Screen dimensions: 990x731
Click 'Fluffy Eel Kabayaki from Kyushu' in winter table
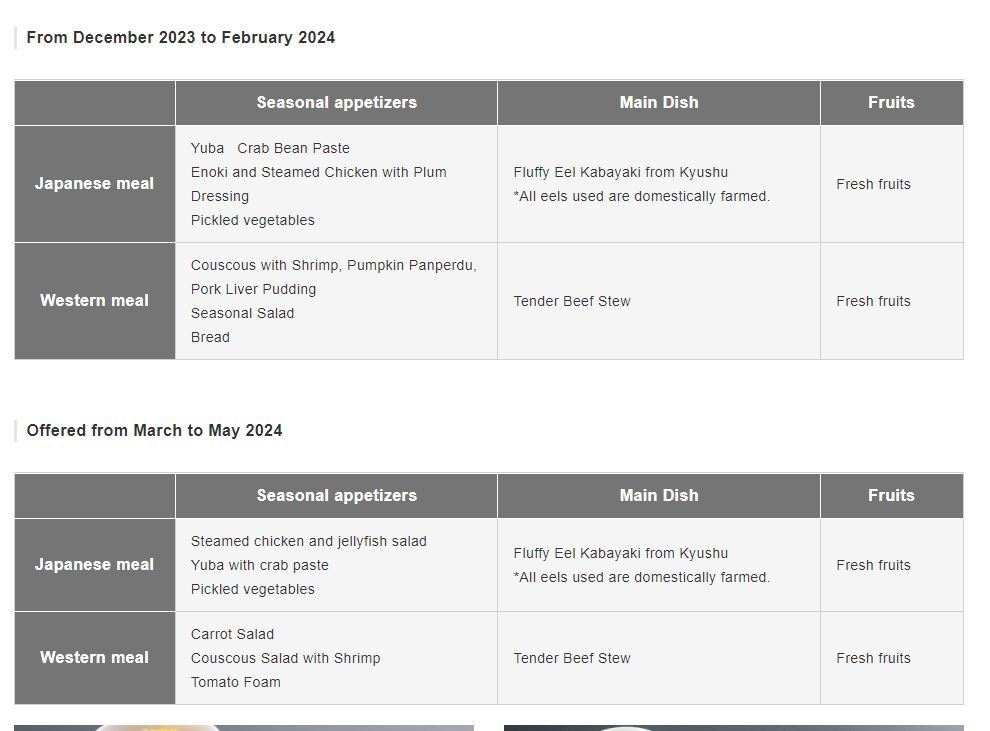tap(621, 172)
